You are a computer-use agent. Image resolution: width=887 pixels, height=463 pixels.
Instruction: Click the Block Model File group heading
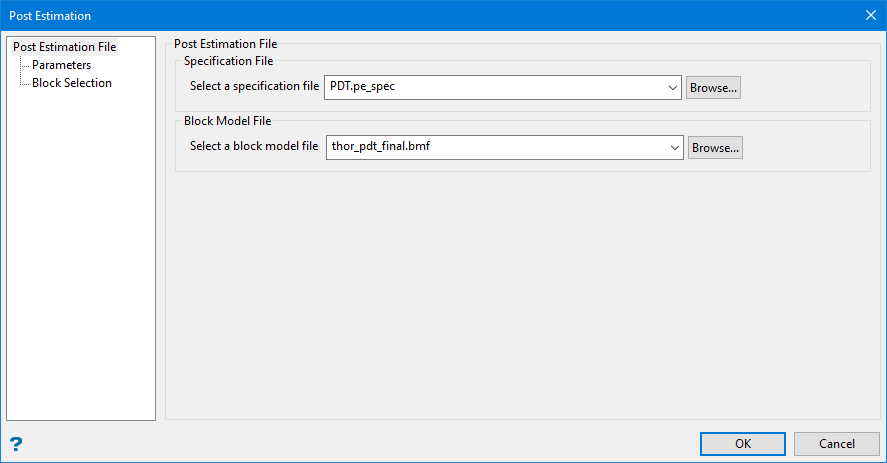click(227, 122)
